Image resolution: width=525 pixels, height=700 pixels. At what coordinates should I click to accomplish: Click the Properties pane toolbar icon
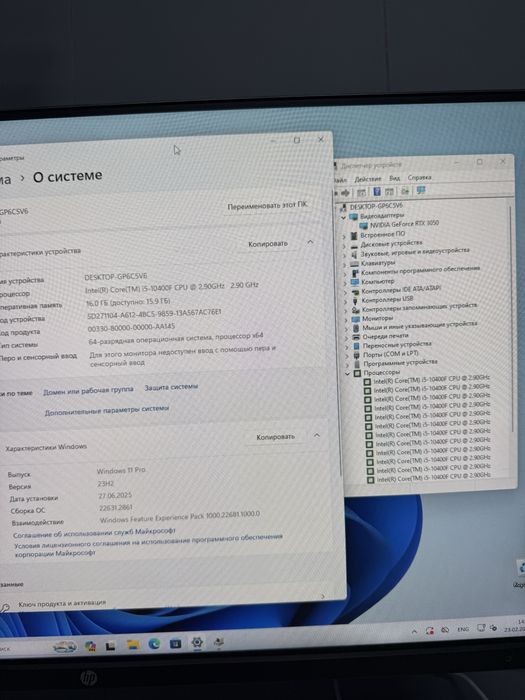click(389, 192)
